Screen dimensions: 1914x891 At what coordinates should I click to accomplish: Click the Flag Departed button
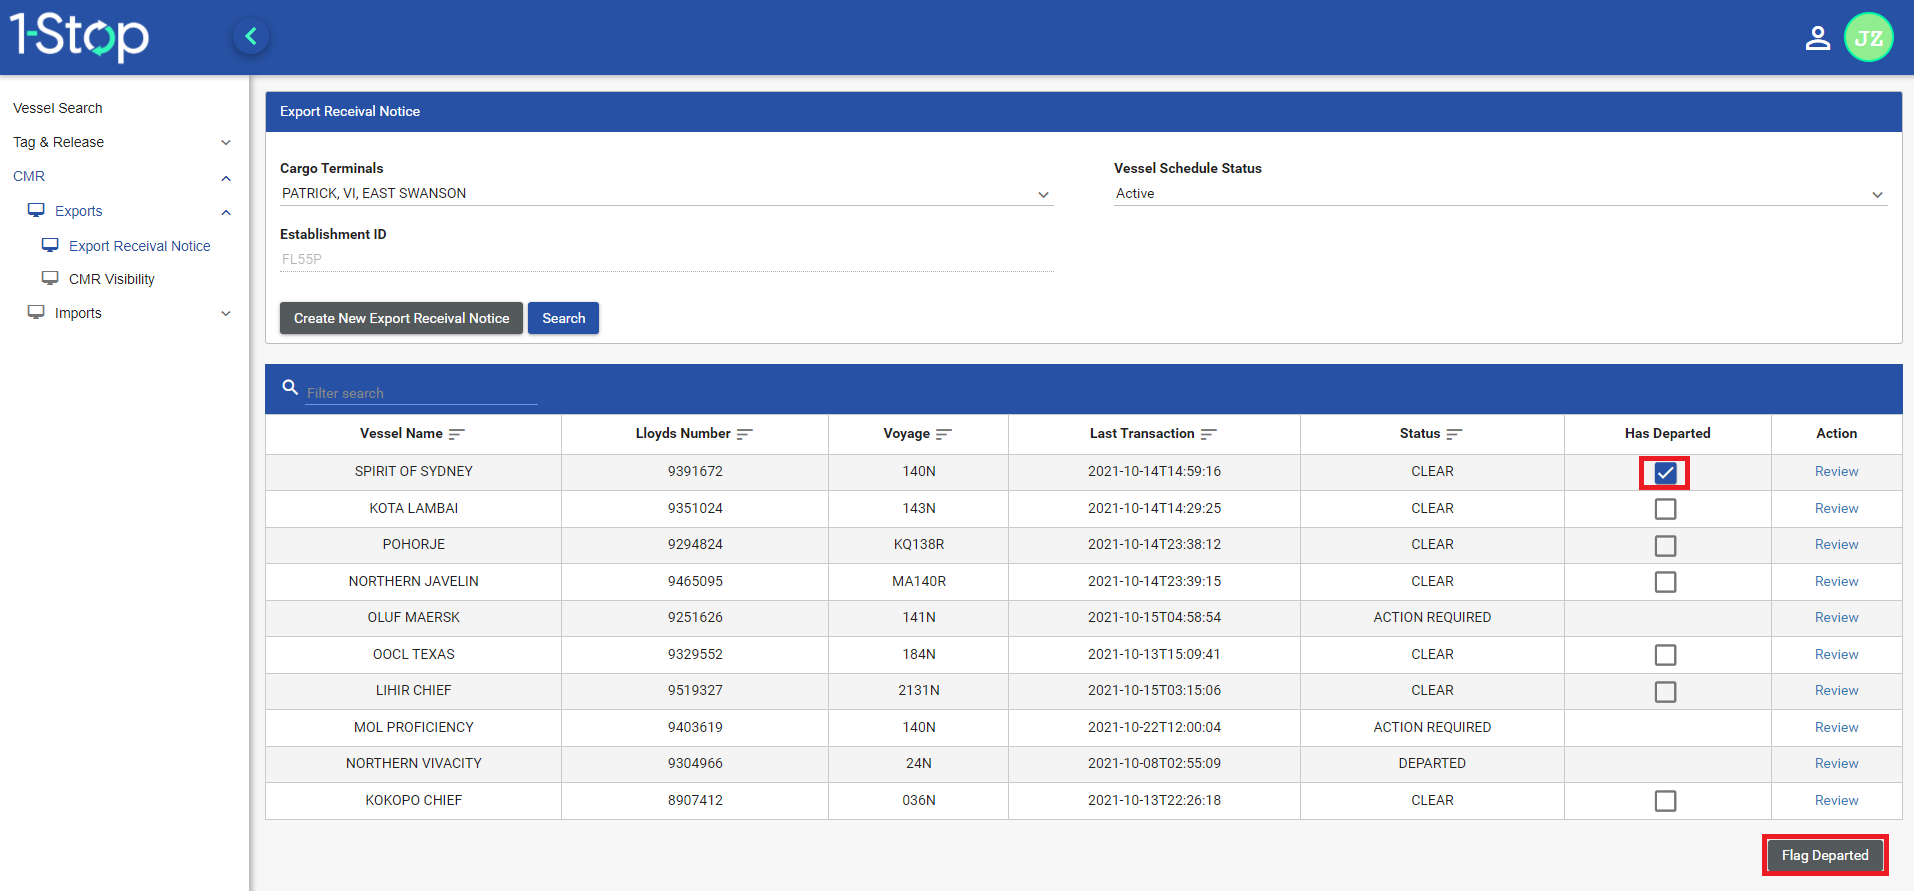point(1825,855)
